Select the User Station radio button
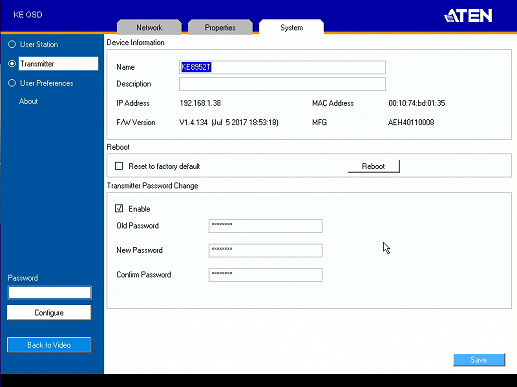 tap(12, 44)
